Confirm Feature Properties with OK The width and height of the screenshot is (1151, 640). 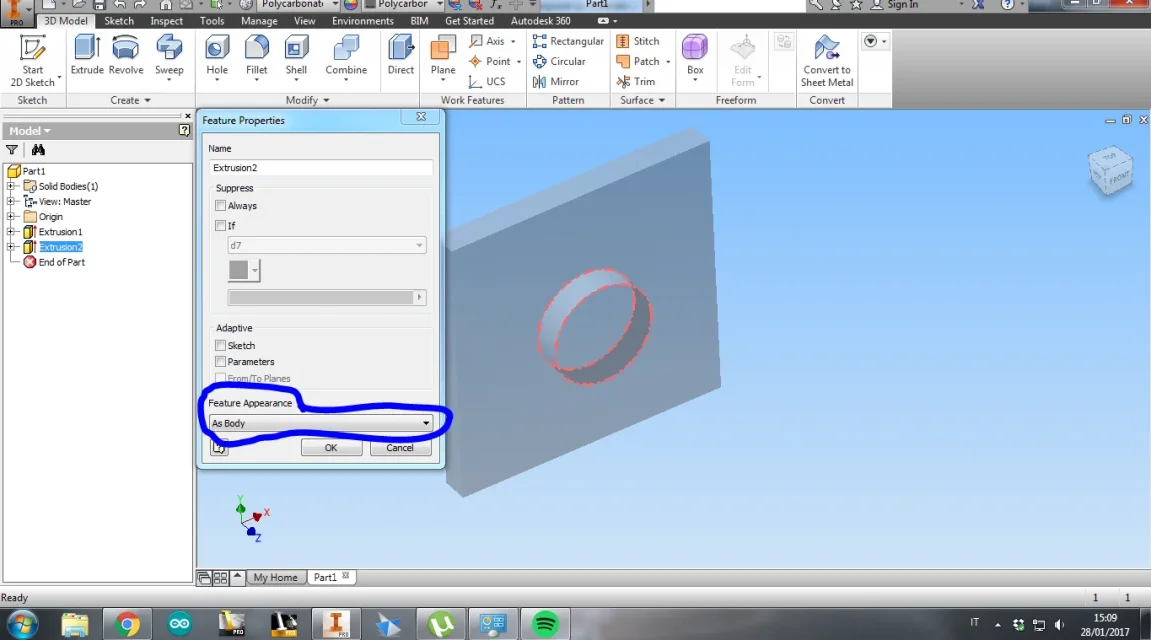331,448
